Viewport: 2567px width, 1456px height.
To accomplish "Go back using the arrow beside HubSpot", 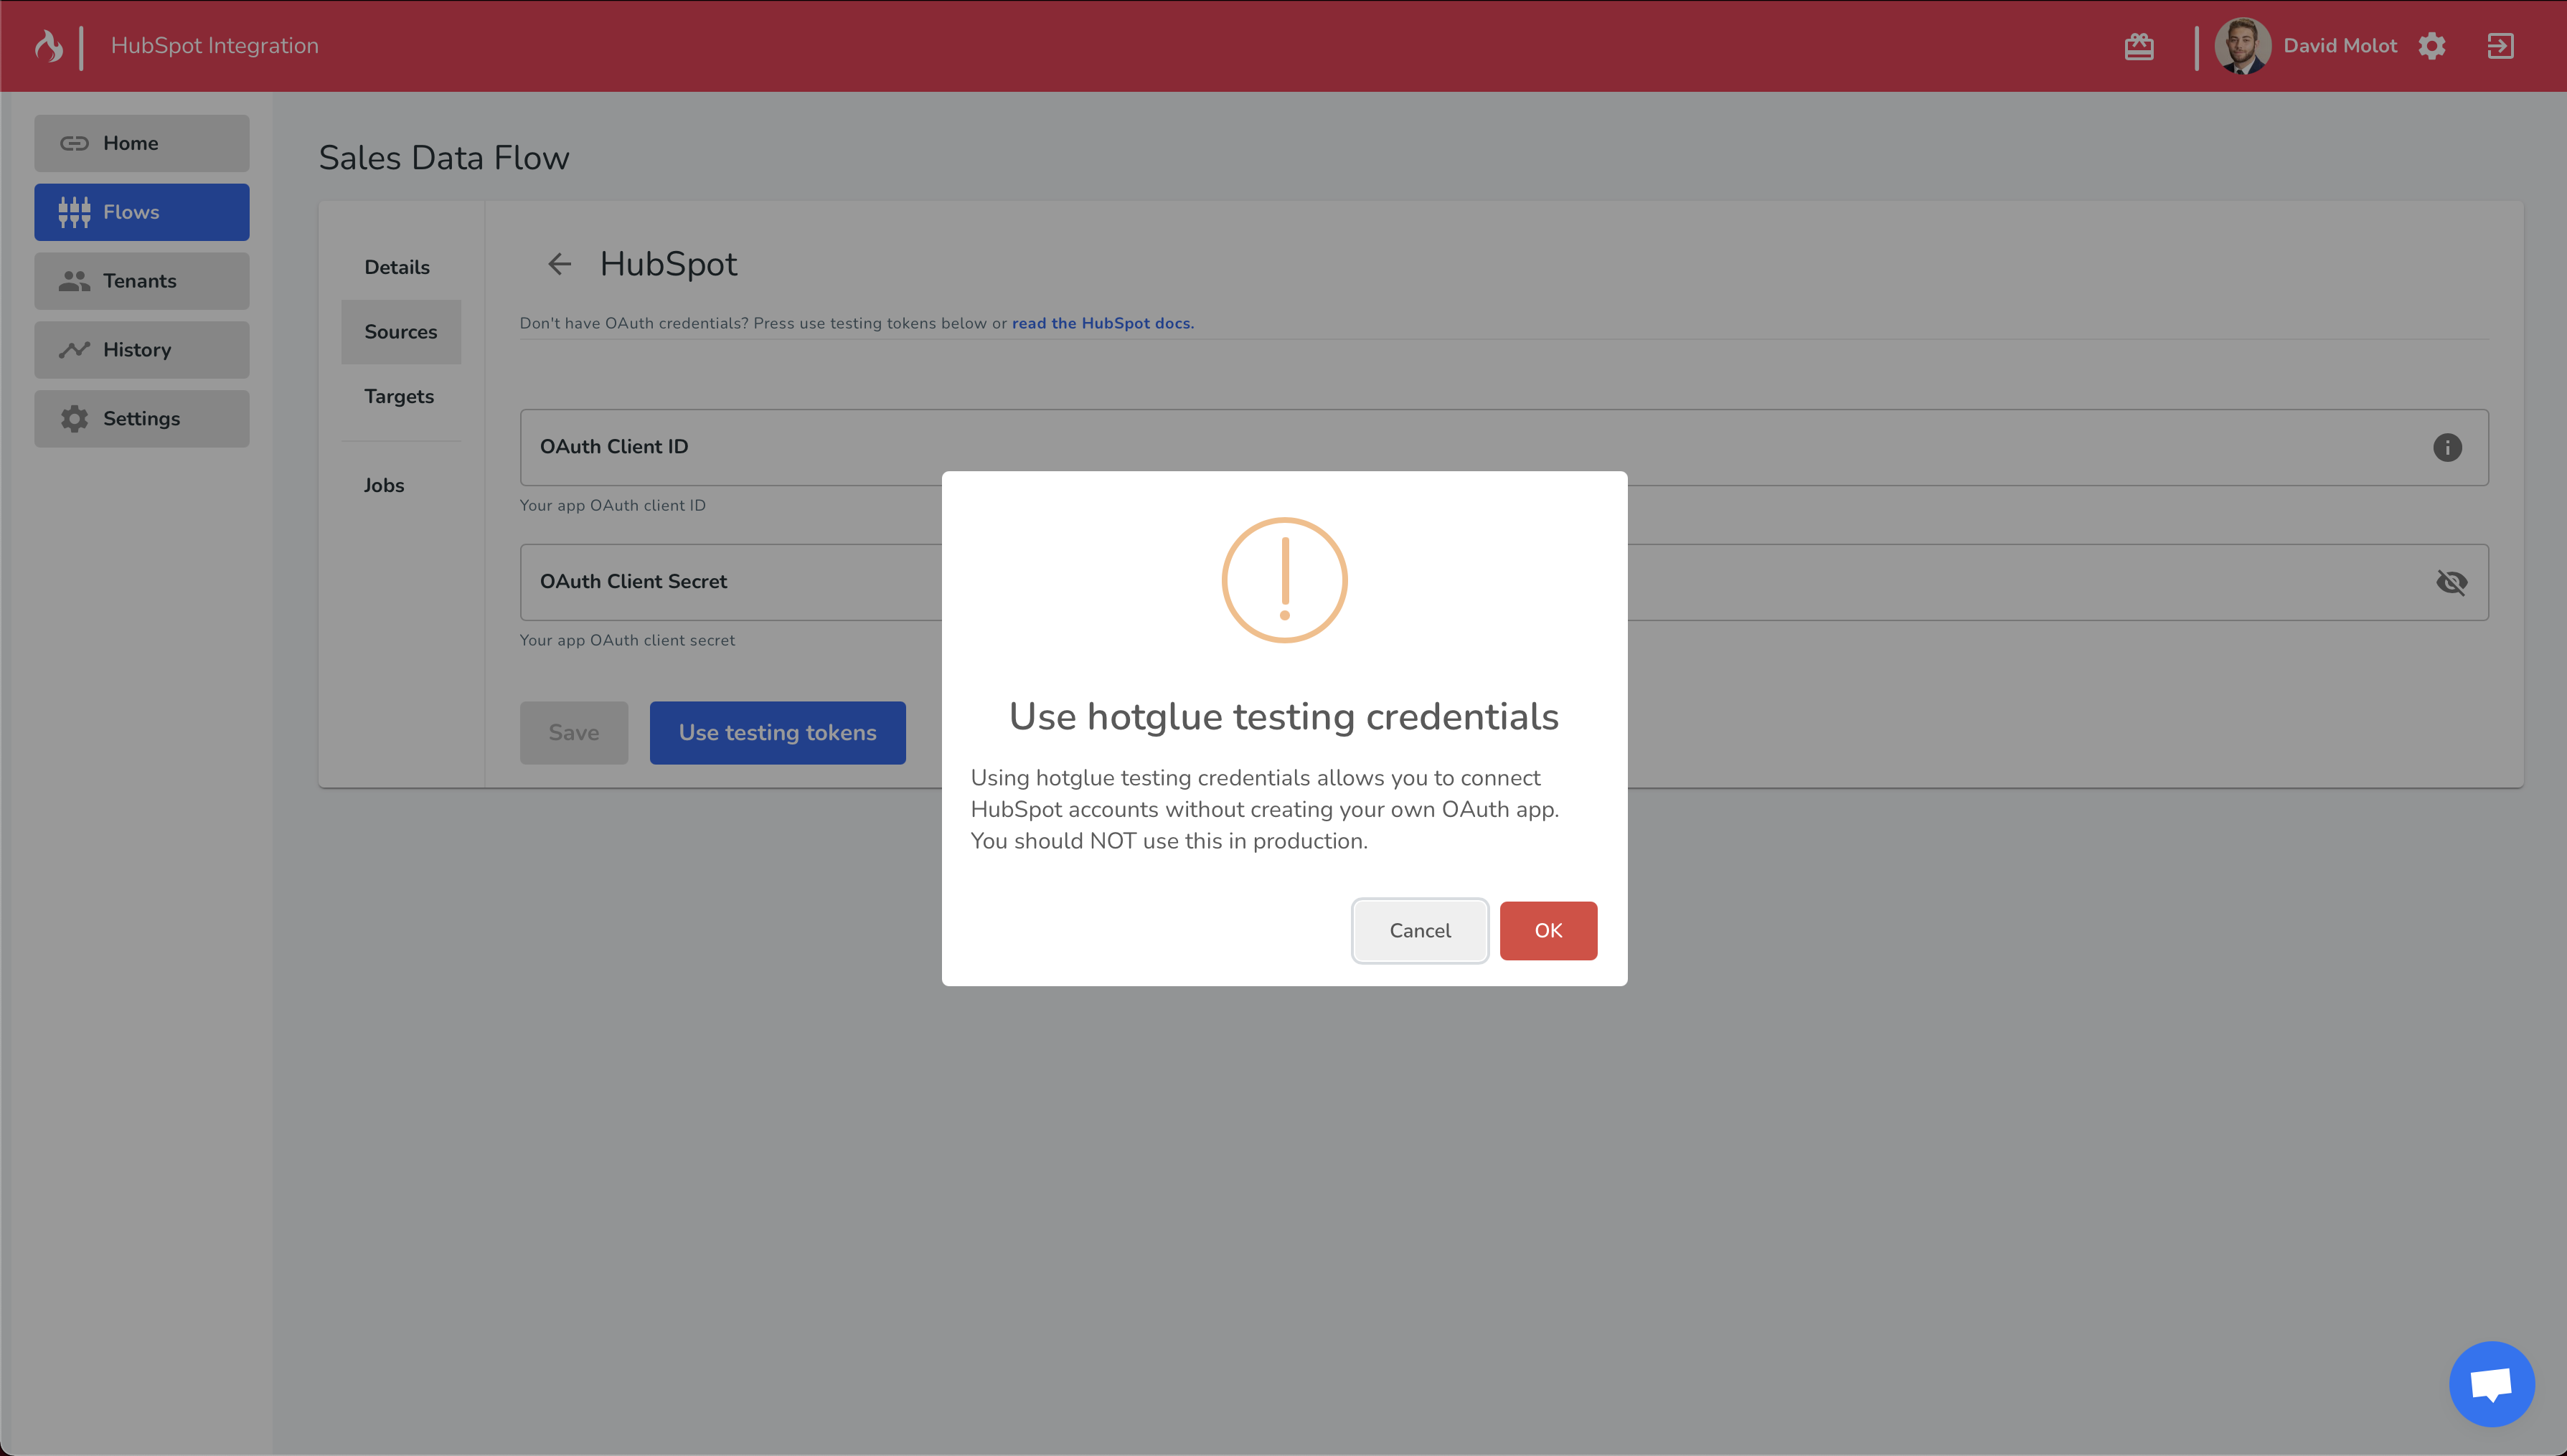I will (x=559, y=264).
